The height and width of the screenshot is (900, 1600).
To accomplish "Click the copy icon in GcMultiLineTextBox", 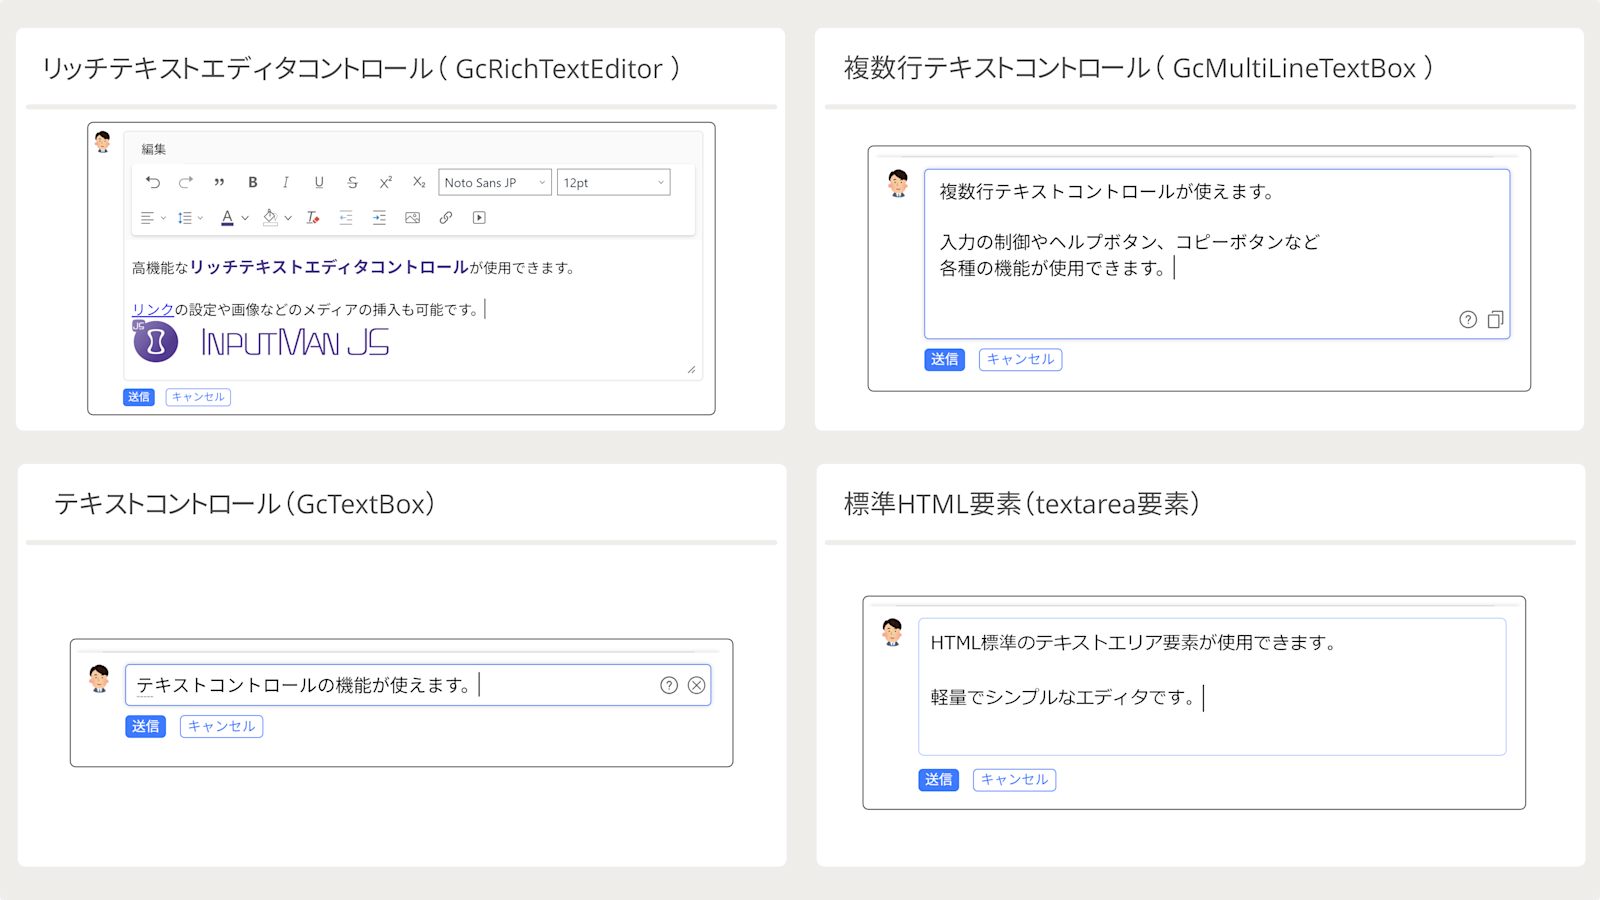I will click(1496, 320).
